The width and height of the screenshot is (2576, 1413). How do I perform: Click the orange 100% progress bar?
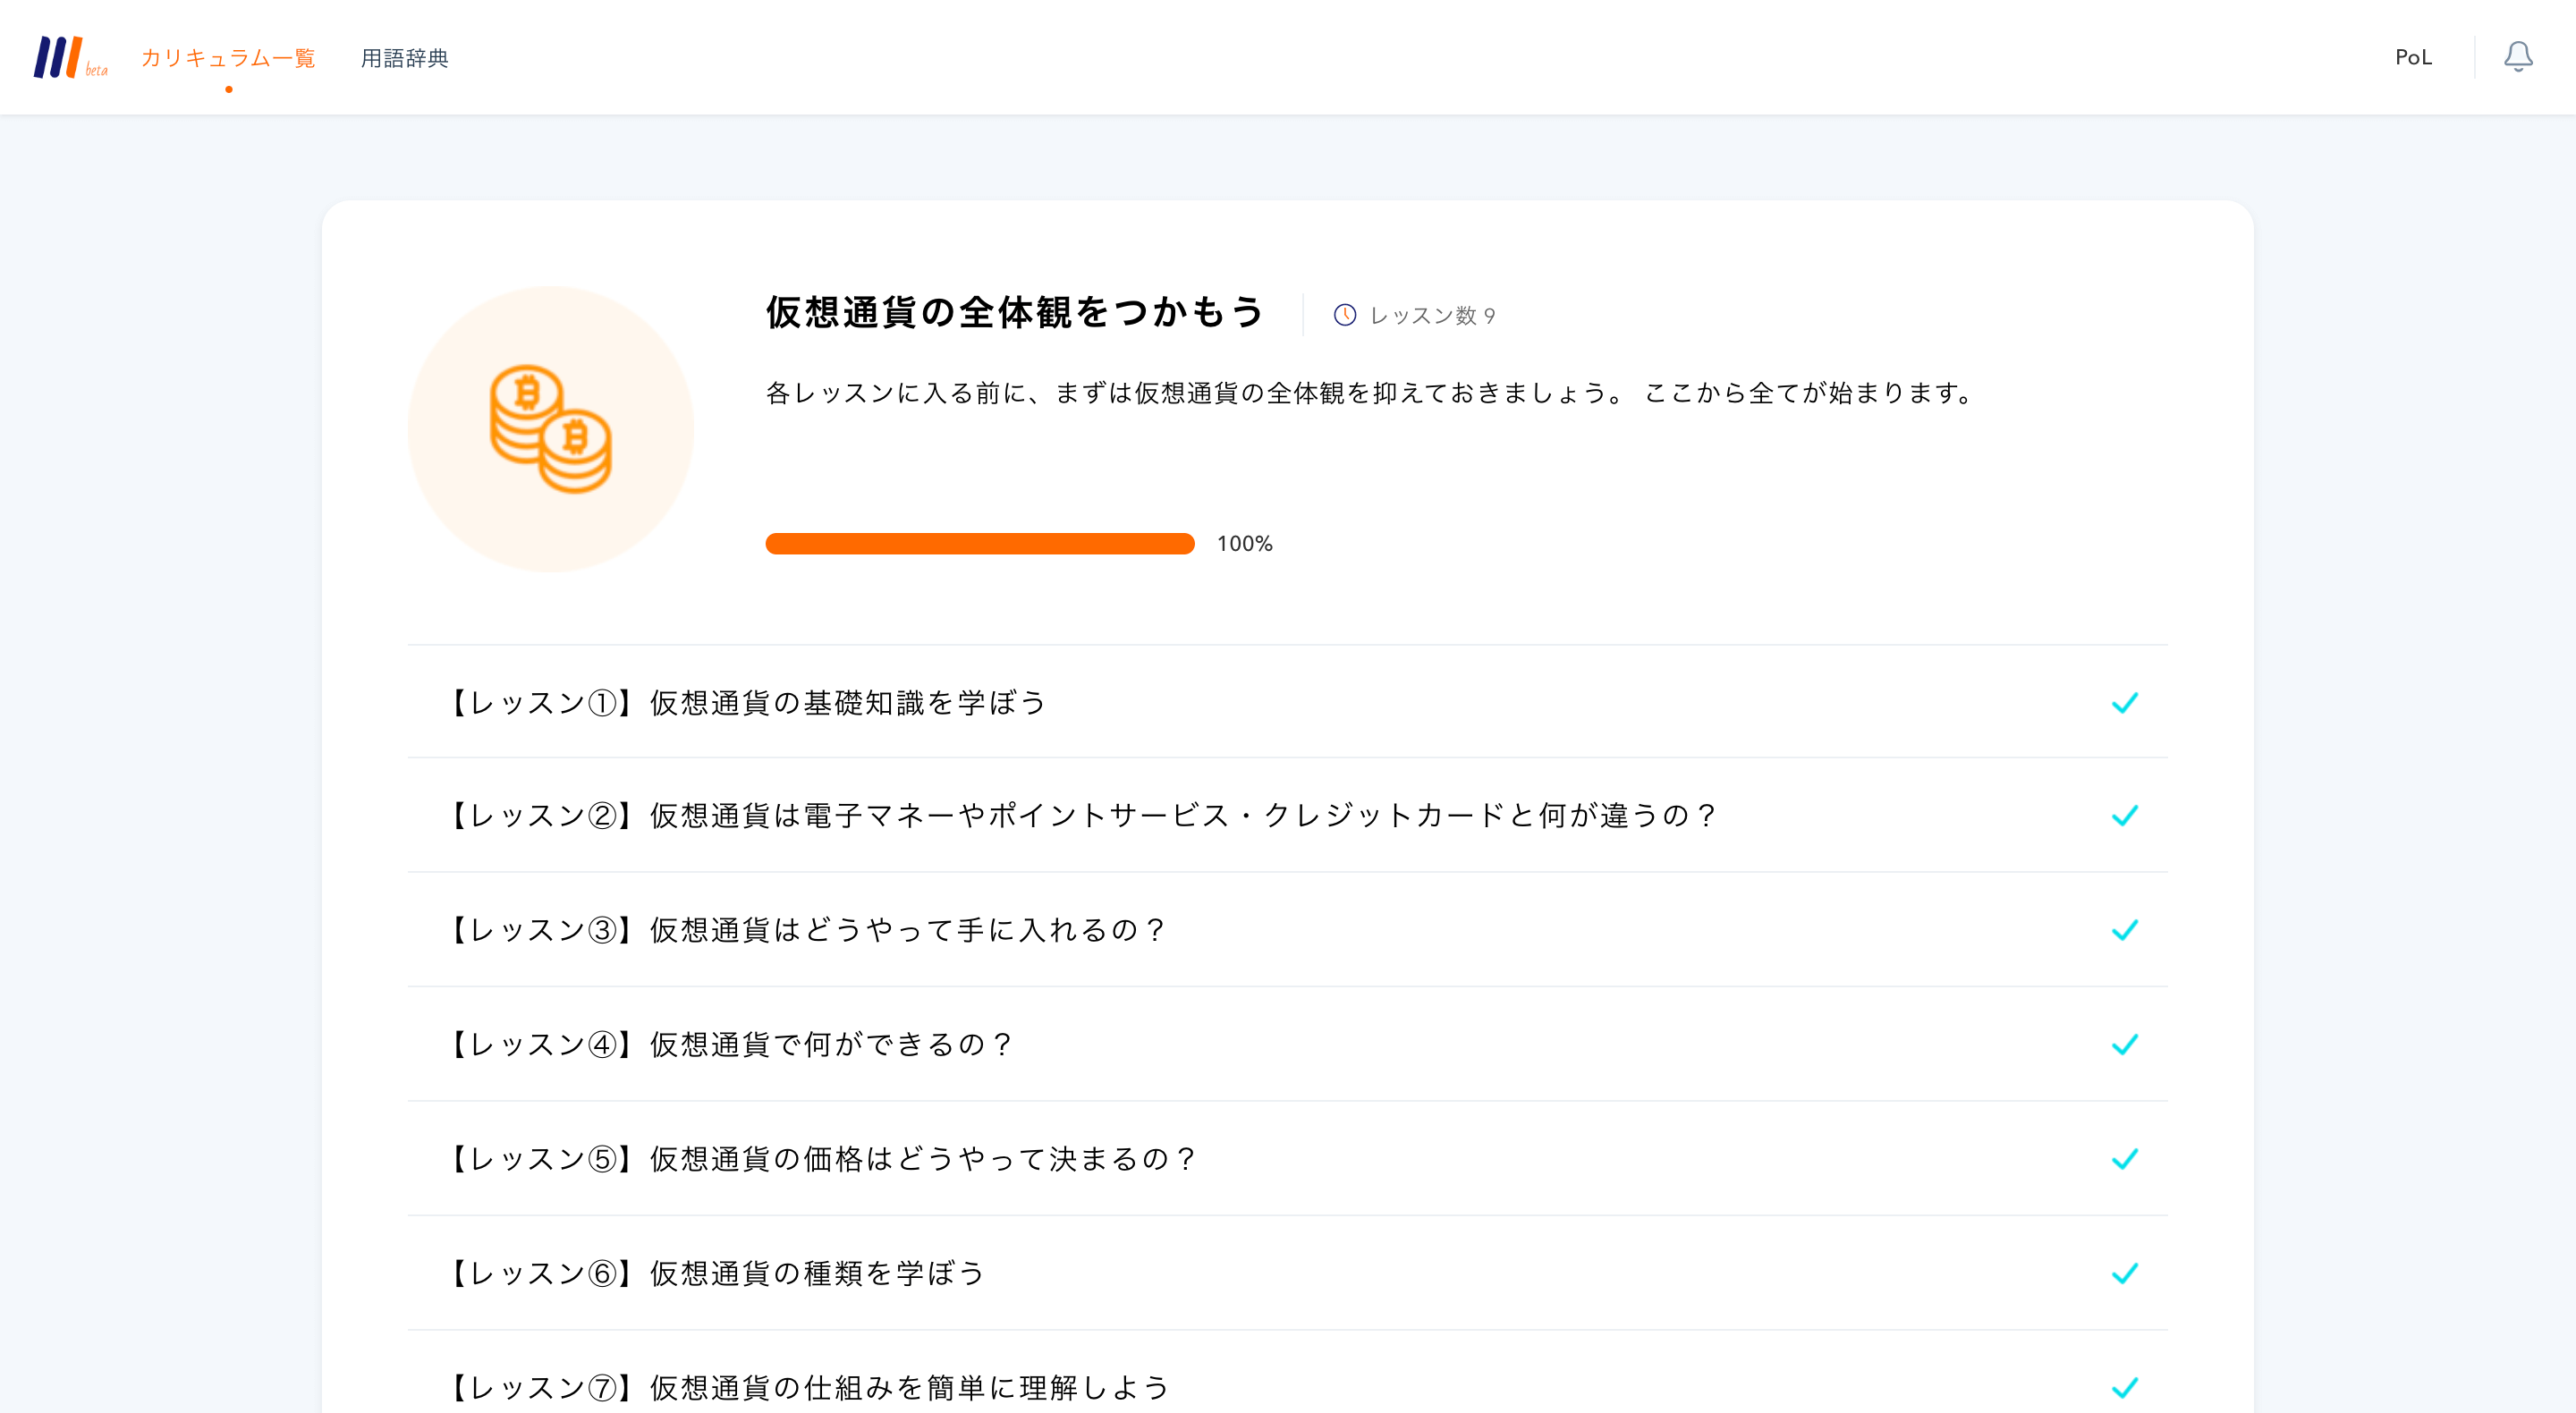coord(979,543)
